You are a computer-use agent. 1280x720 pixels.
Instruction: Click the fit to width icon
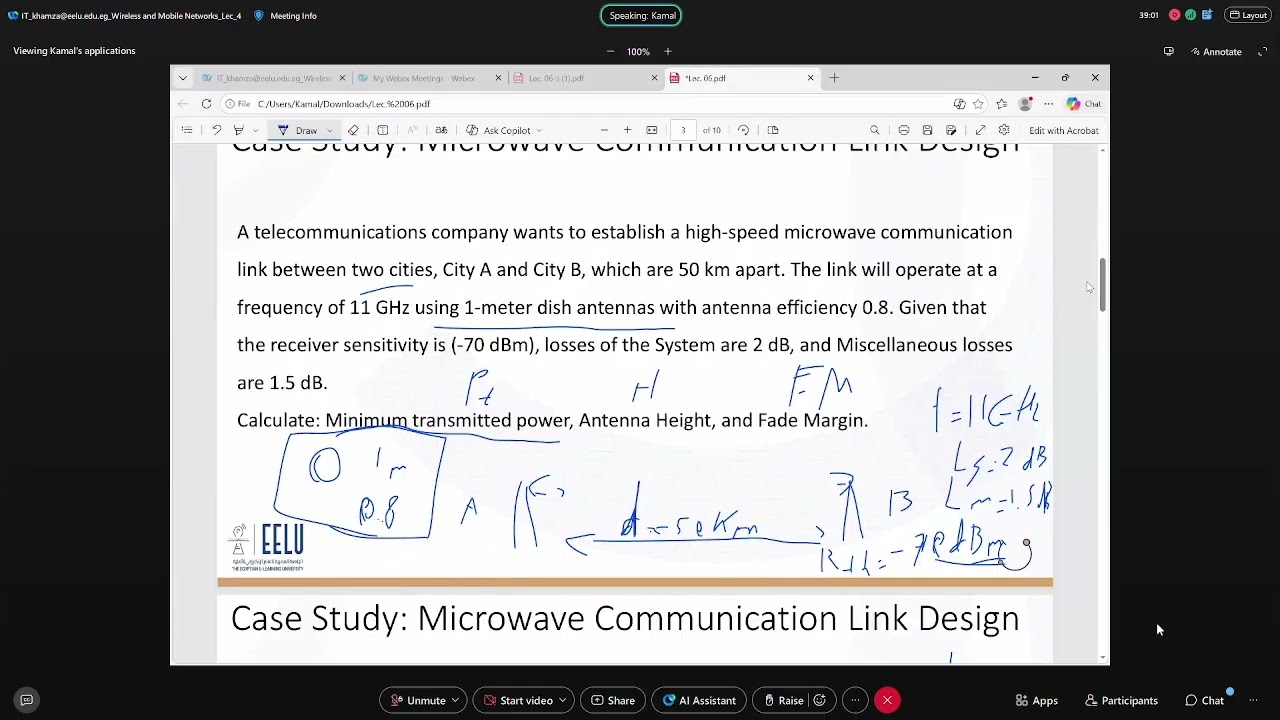tap(652, 130)
